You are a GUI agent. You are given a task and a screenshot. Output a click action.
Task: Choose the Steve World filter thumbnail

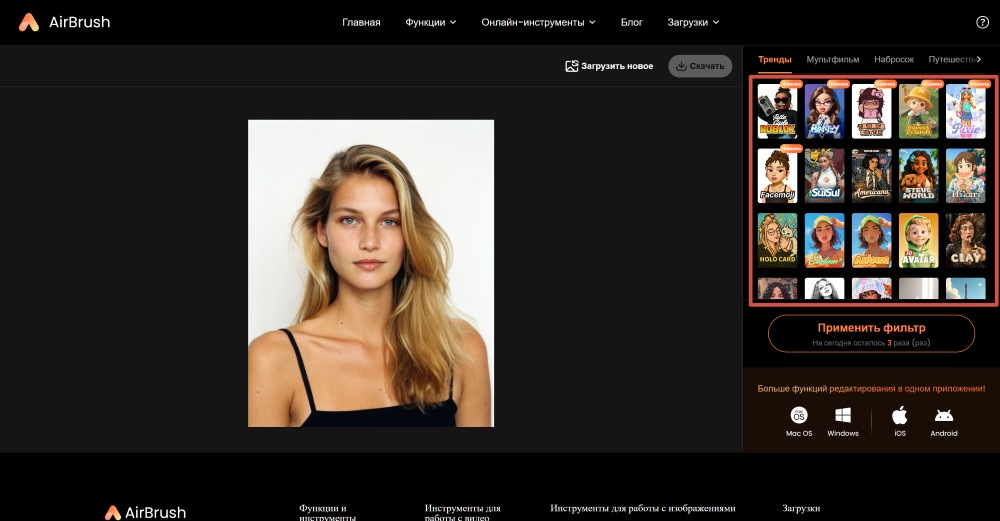(x=918, y=176)
